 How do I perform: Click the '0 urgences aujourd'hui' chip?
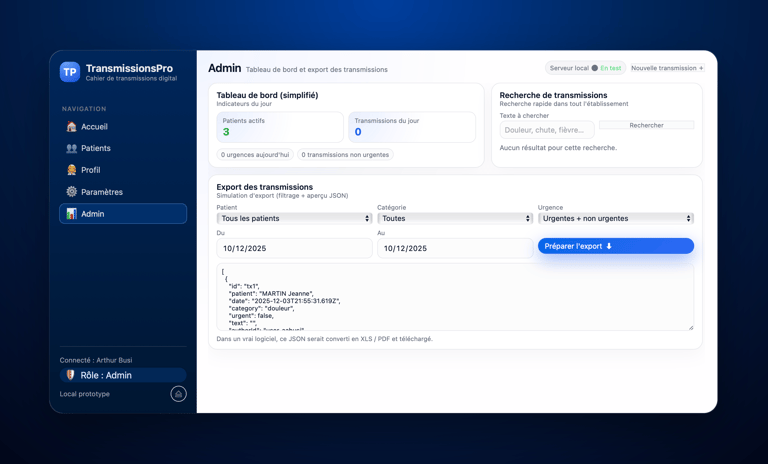255,155
